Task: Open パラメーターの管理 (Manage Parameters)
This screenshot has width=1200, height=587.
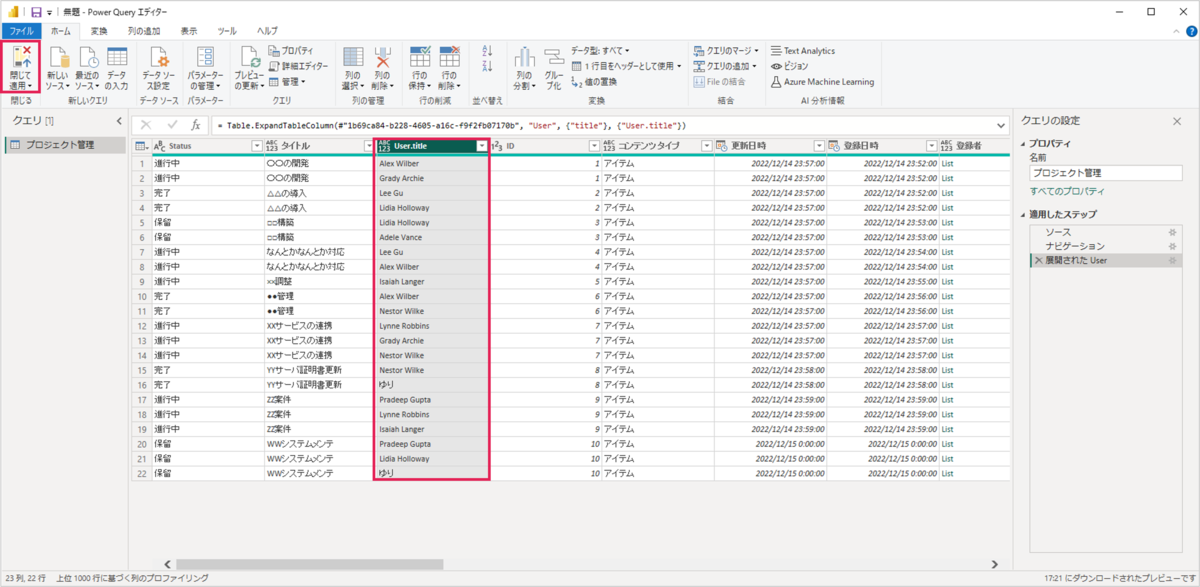Action: (x=206, y=69)
